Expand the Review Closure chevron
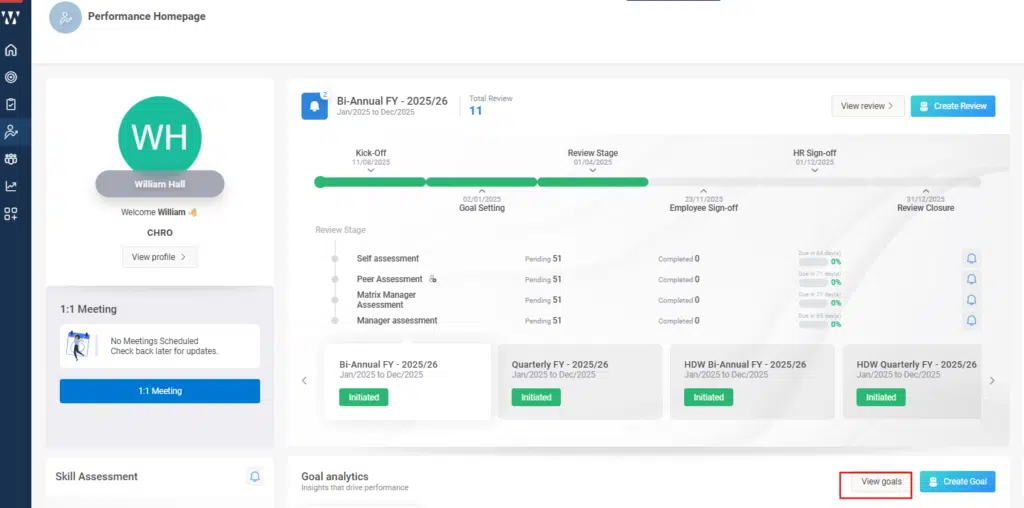Image resolution: width=1024 pixels, height=508 pixels. pos(925,191)
